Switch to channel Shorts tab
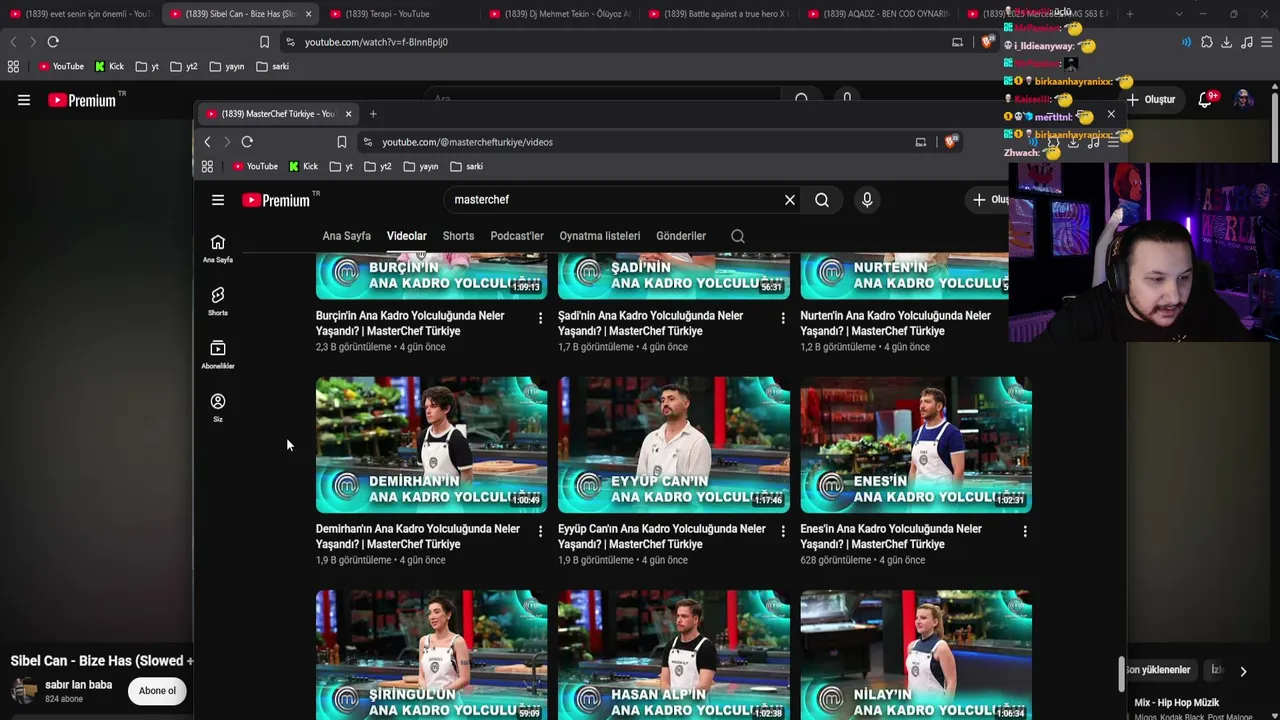1280x720 pixels. point(458,236)
